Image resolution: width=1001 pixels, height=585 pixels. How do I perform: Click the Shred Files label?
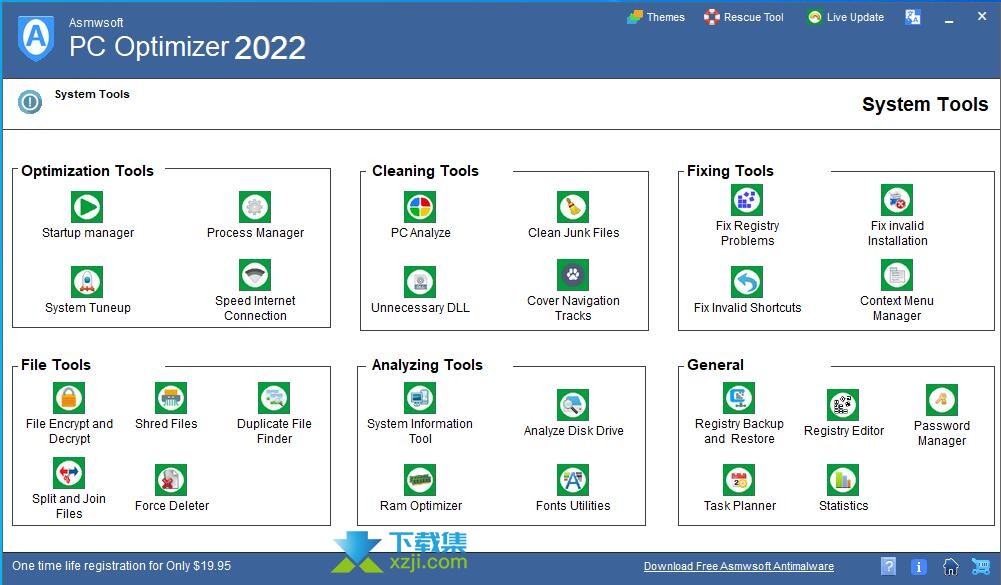tap(166, 423)
